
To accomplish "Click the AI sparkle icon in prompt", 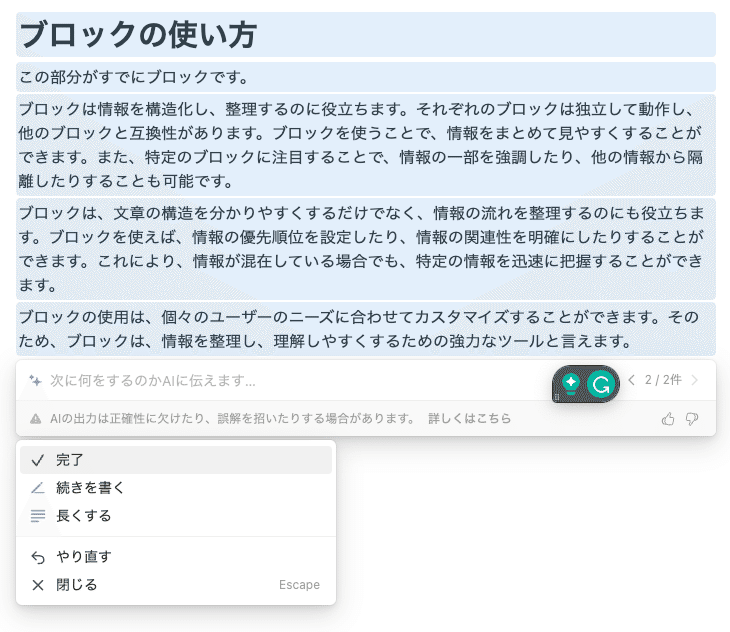I will coord(35,381).
